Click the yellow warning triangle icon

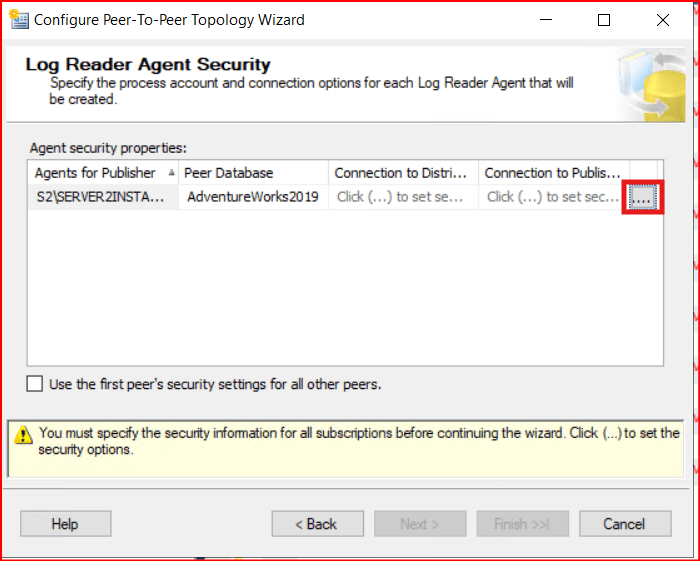pos(21,434)
